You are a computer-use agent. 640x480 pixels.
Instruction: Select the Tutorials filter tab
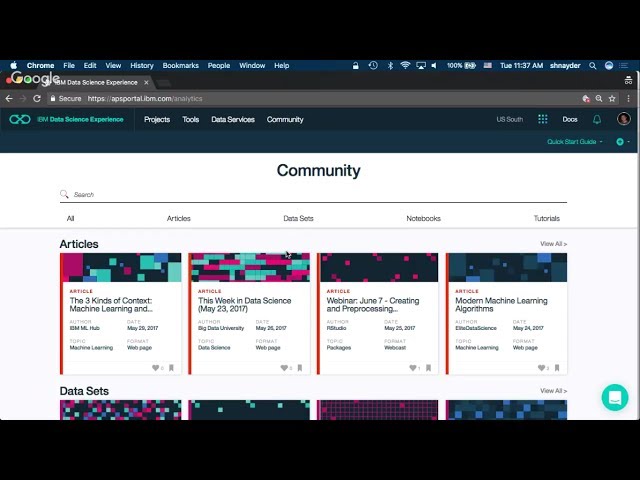[x=547, y=218]
